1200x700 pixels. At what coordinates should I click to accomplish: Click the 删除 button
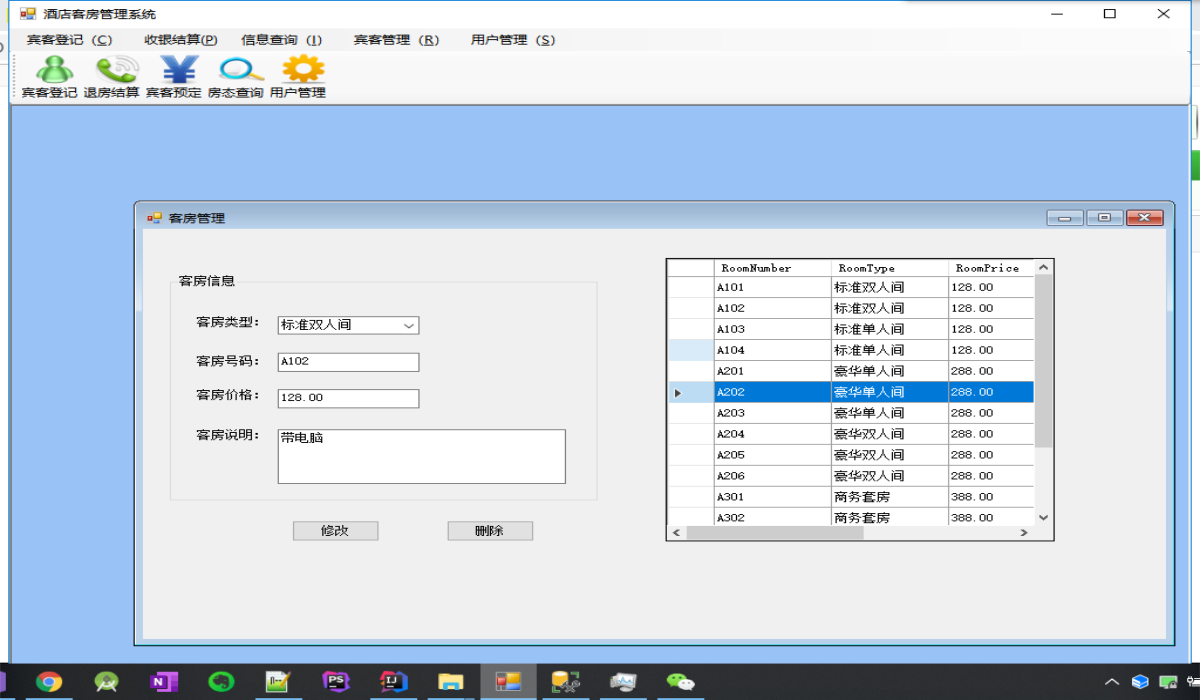[490, 531]
